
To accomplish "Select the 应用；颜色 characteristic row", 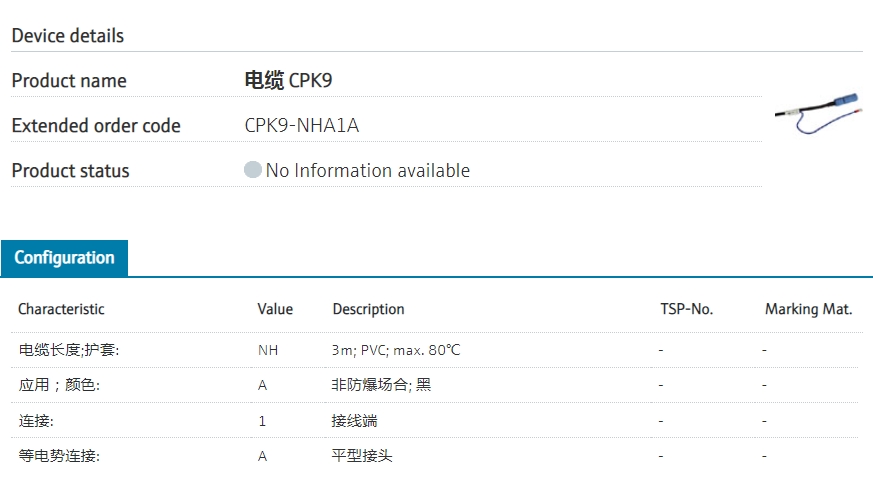I will [x=59, y=385].
